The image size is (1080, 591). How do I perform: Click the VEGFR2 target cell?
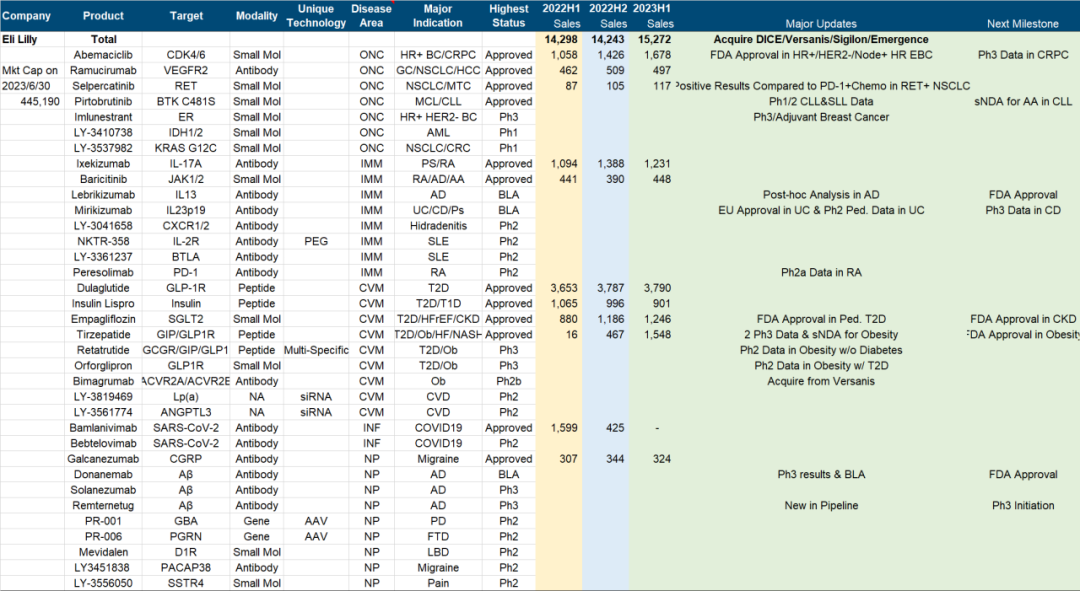coord(186,70)
